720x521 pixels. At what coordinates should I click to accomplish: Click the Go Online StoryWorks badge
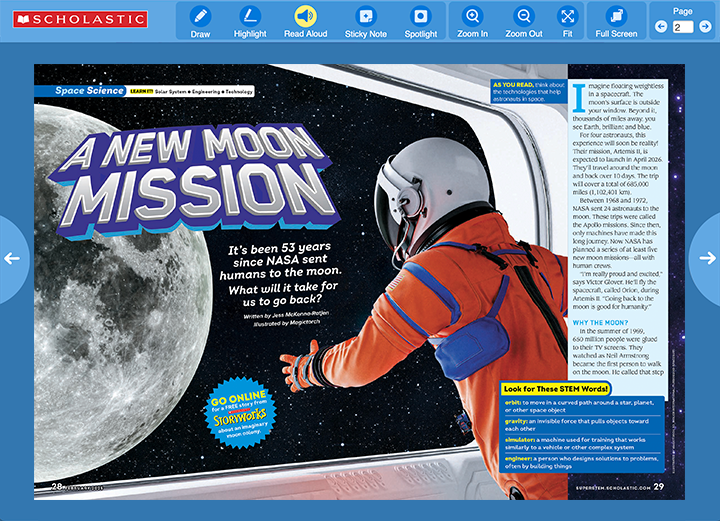coord(239,412)
